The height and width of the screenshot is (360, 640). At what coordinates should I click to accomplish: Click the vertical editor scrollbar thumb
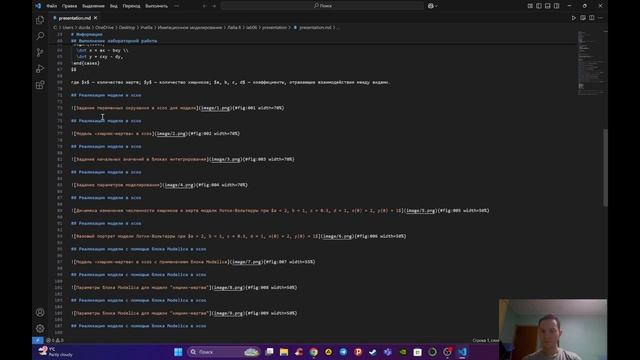(605, 167)
